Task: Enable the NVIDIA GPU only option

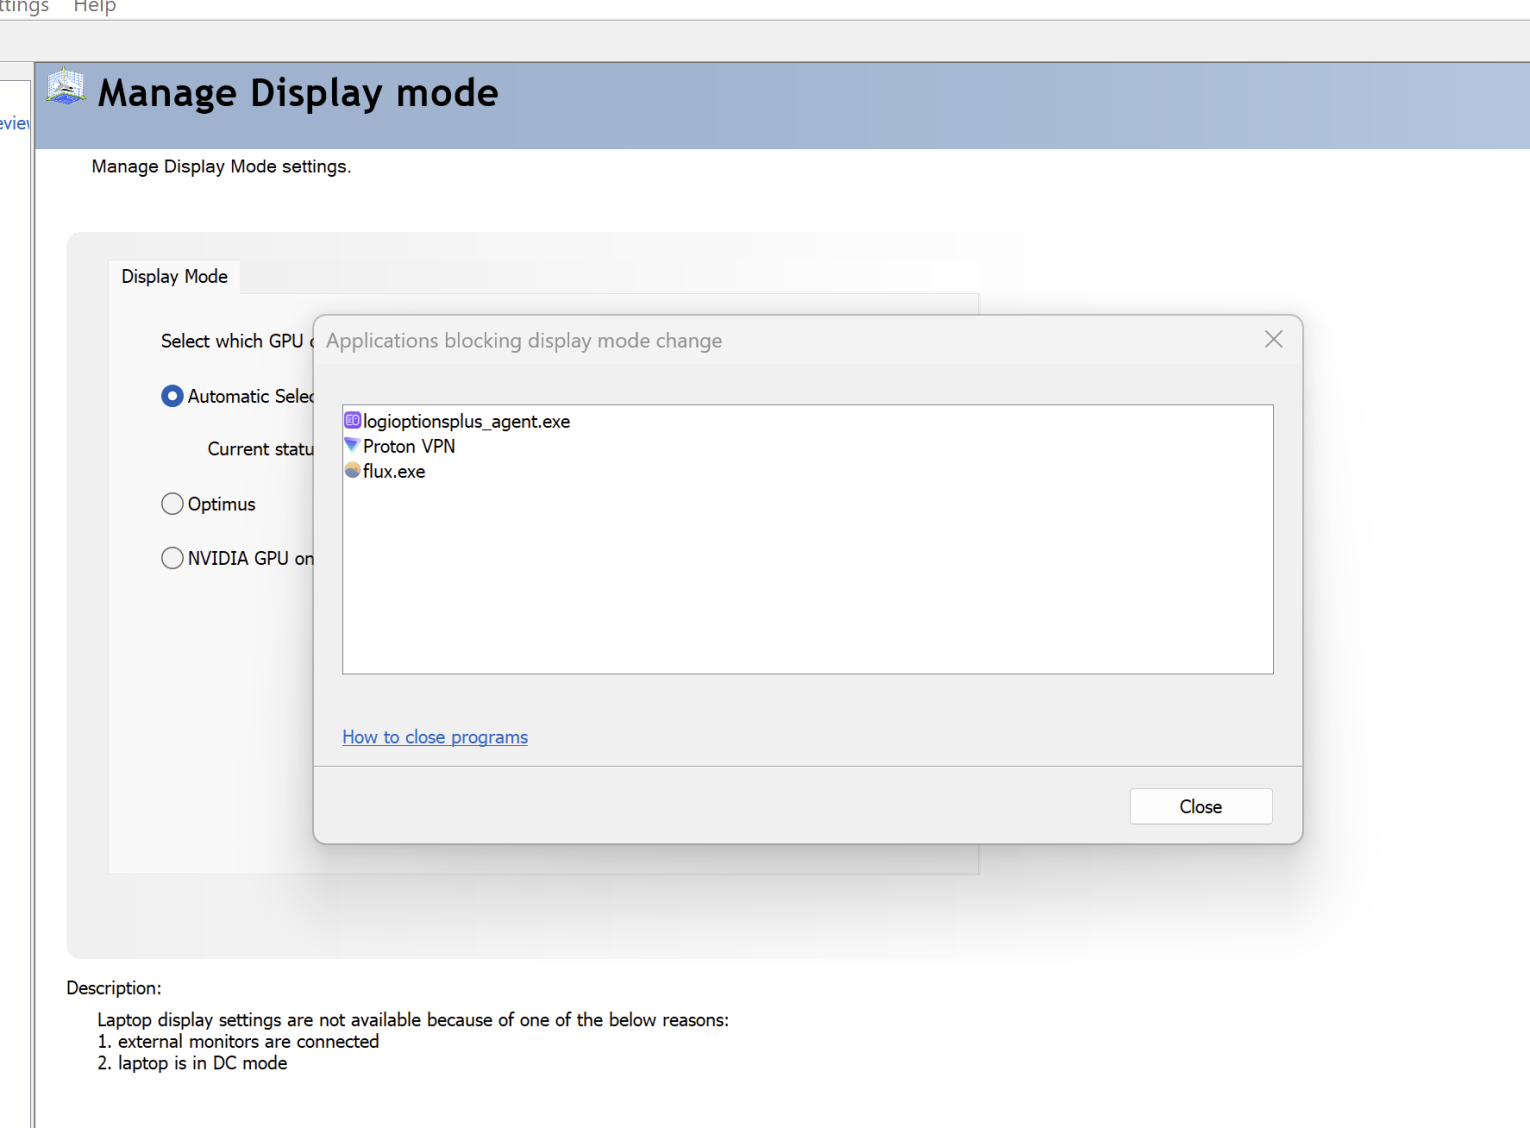Action: pyautogui.click(x=171, y=558)
